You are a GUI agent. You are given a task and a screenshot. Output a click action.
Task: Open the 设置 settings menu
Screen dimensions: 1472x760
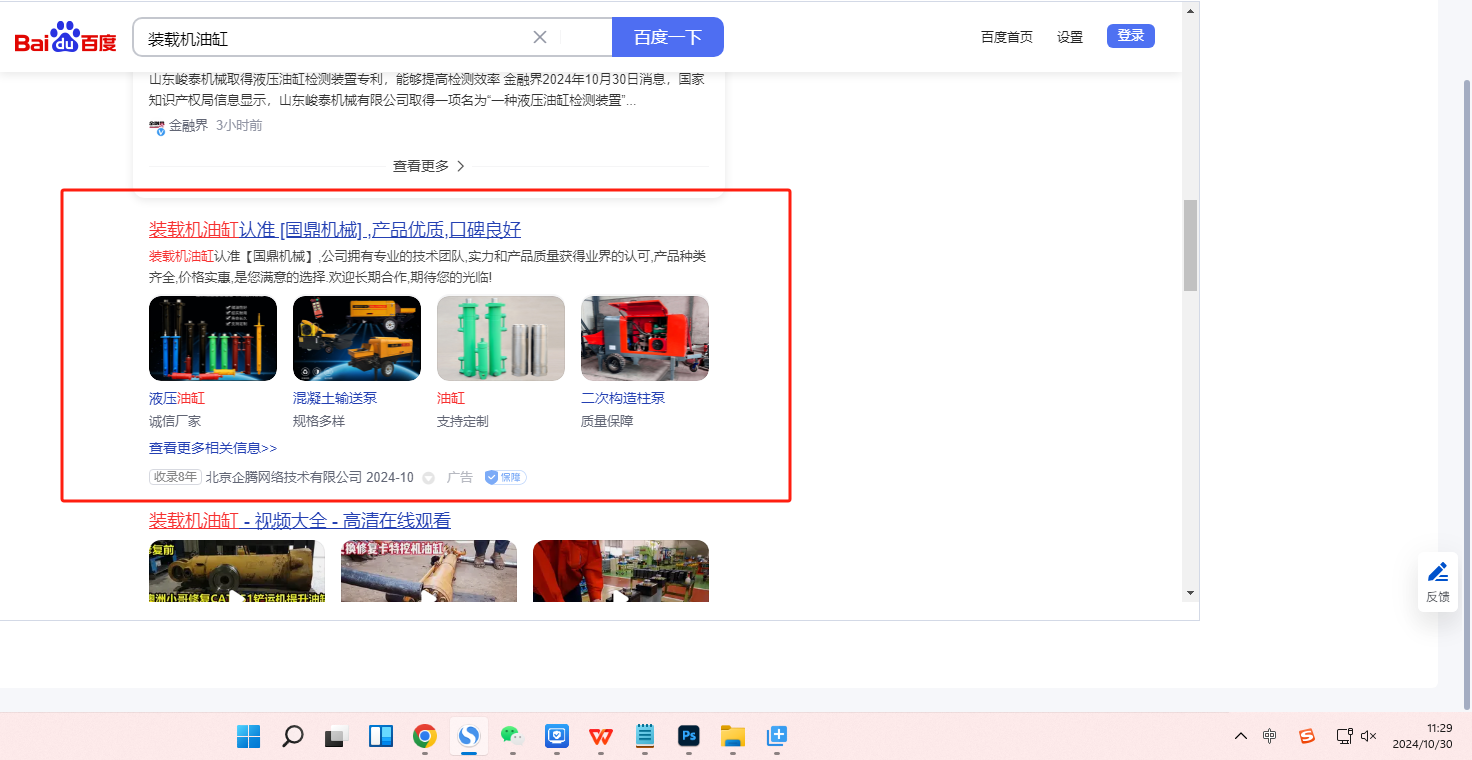[x=1070, y=37]
